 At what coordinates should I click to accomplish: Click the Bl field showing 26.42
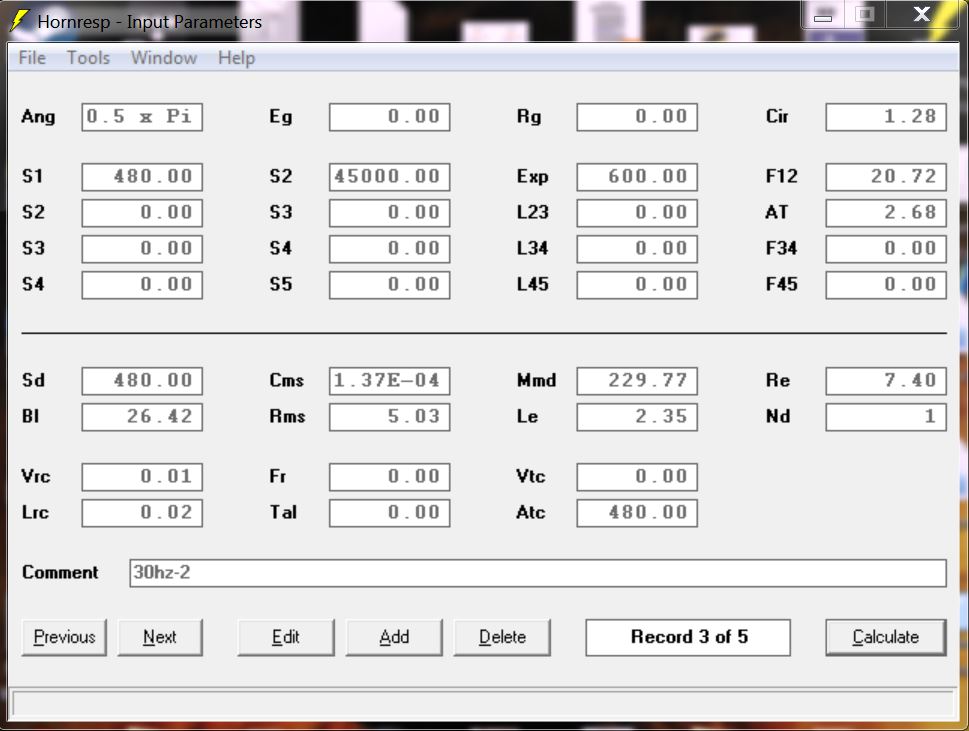click(x=142, y=416)
